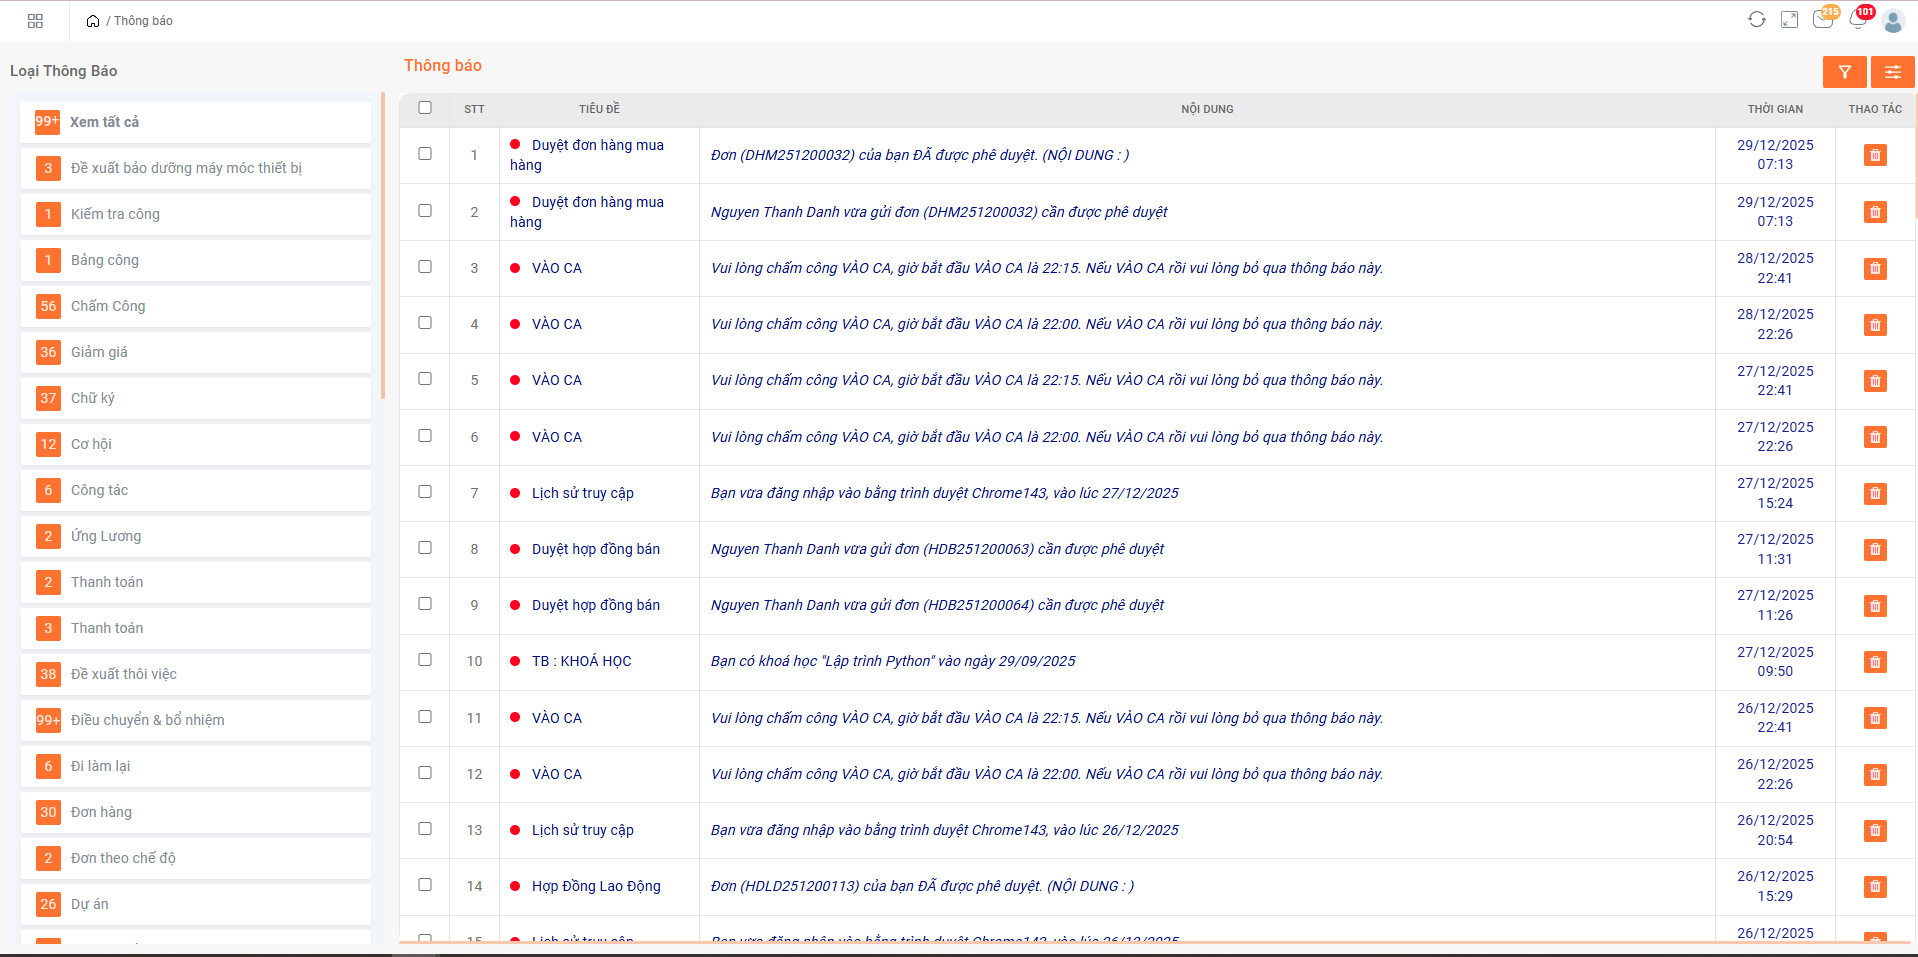Image resolution: width=1918 pixels, height=957 pixels.
Task: Open the notification bell with 101 badge
Action: click(1858, 20)
